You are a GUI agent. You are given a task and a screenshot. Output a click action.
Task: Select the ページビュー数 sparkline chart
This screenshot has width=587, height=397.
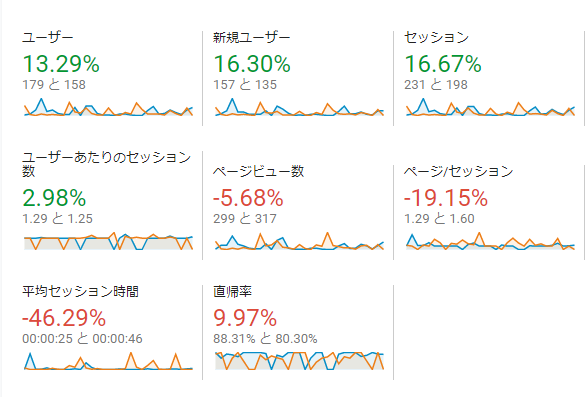299,241
